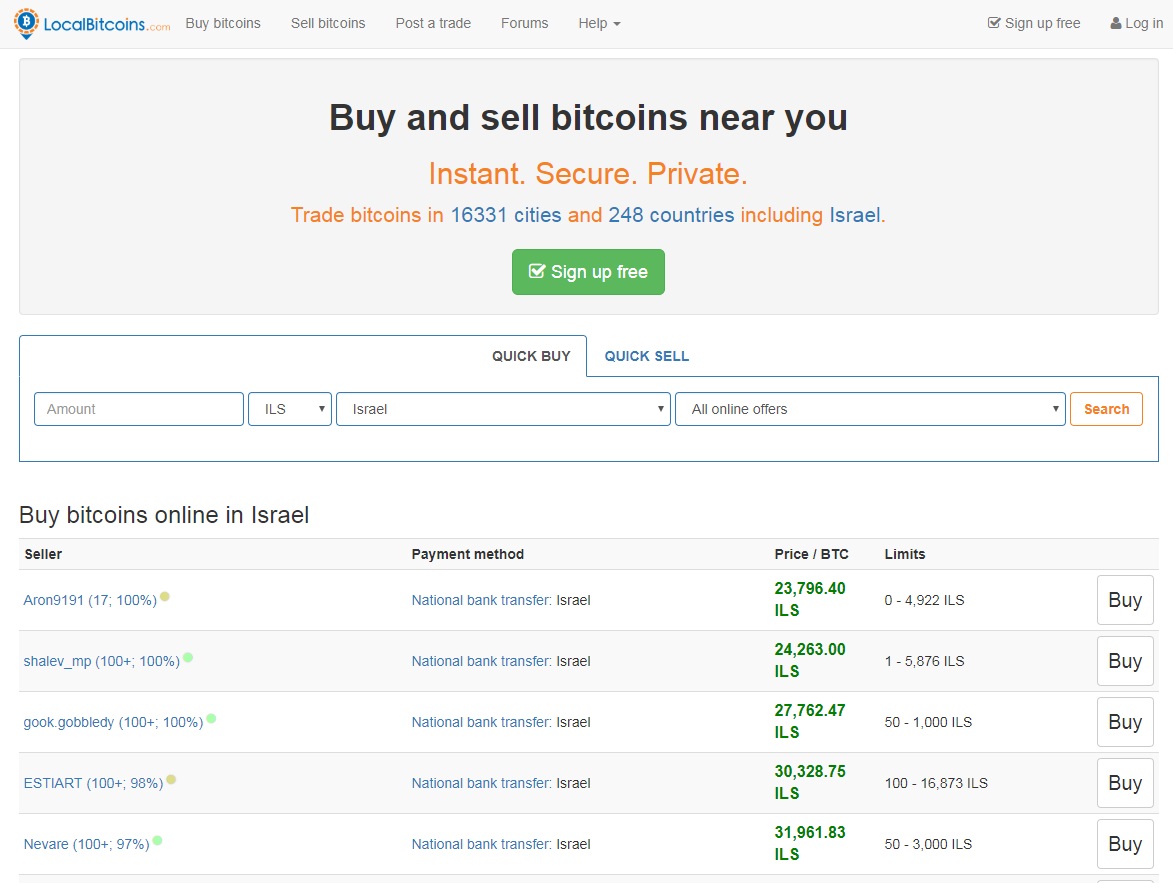
Task: Click the price 30,328.75 ILS
Action: [809, 782]
